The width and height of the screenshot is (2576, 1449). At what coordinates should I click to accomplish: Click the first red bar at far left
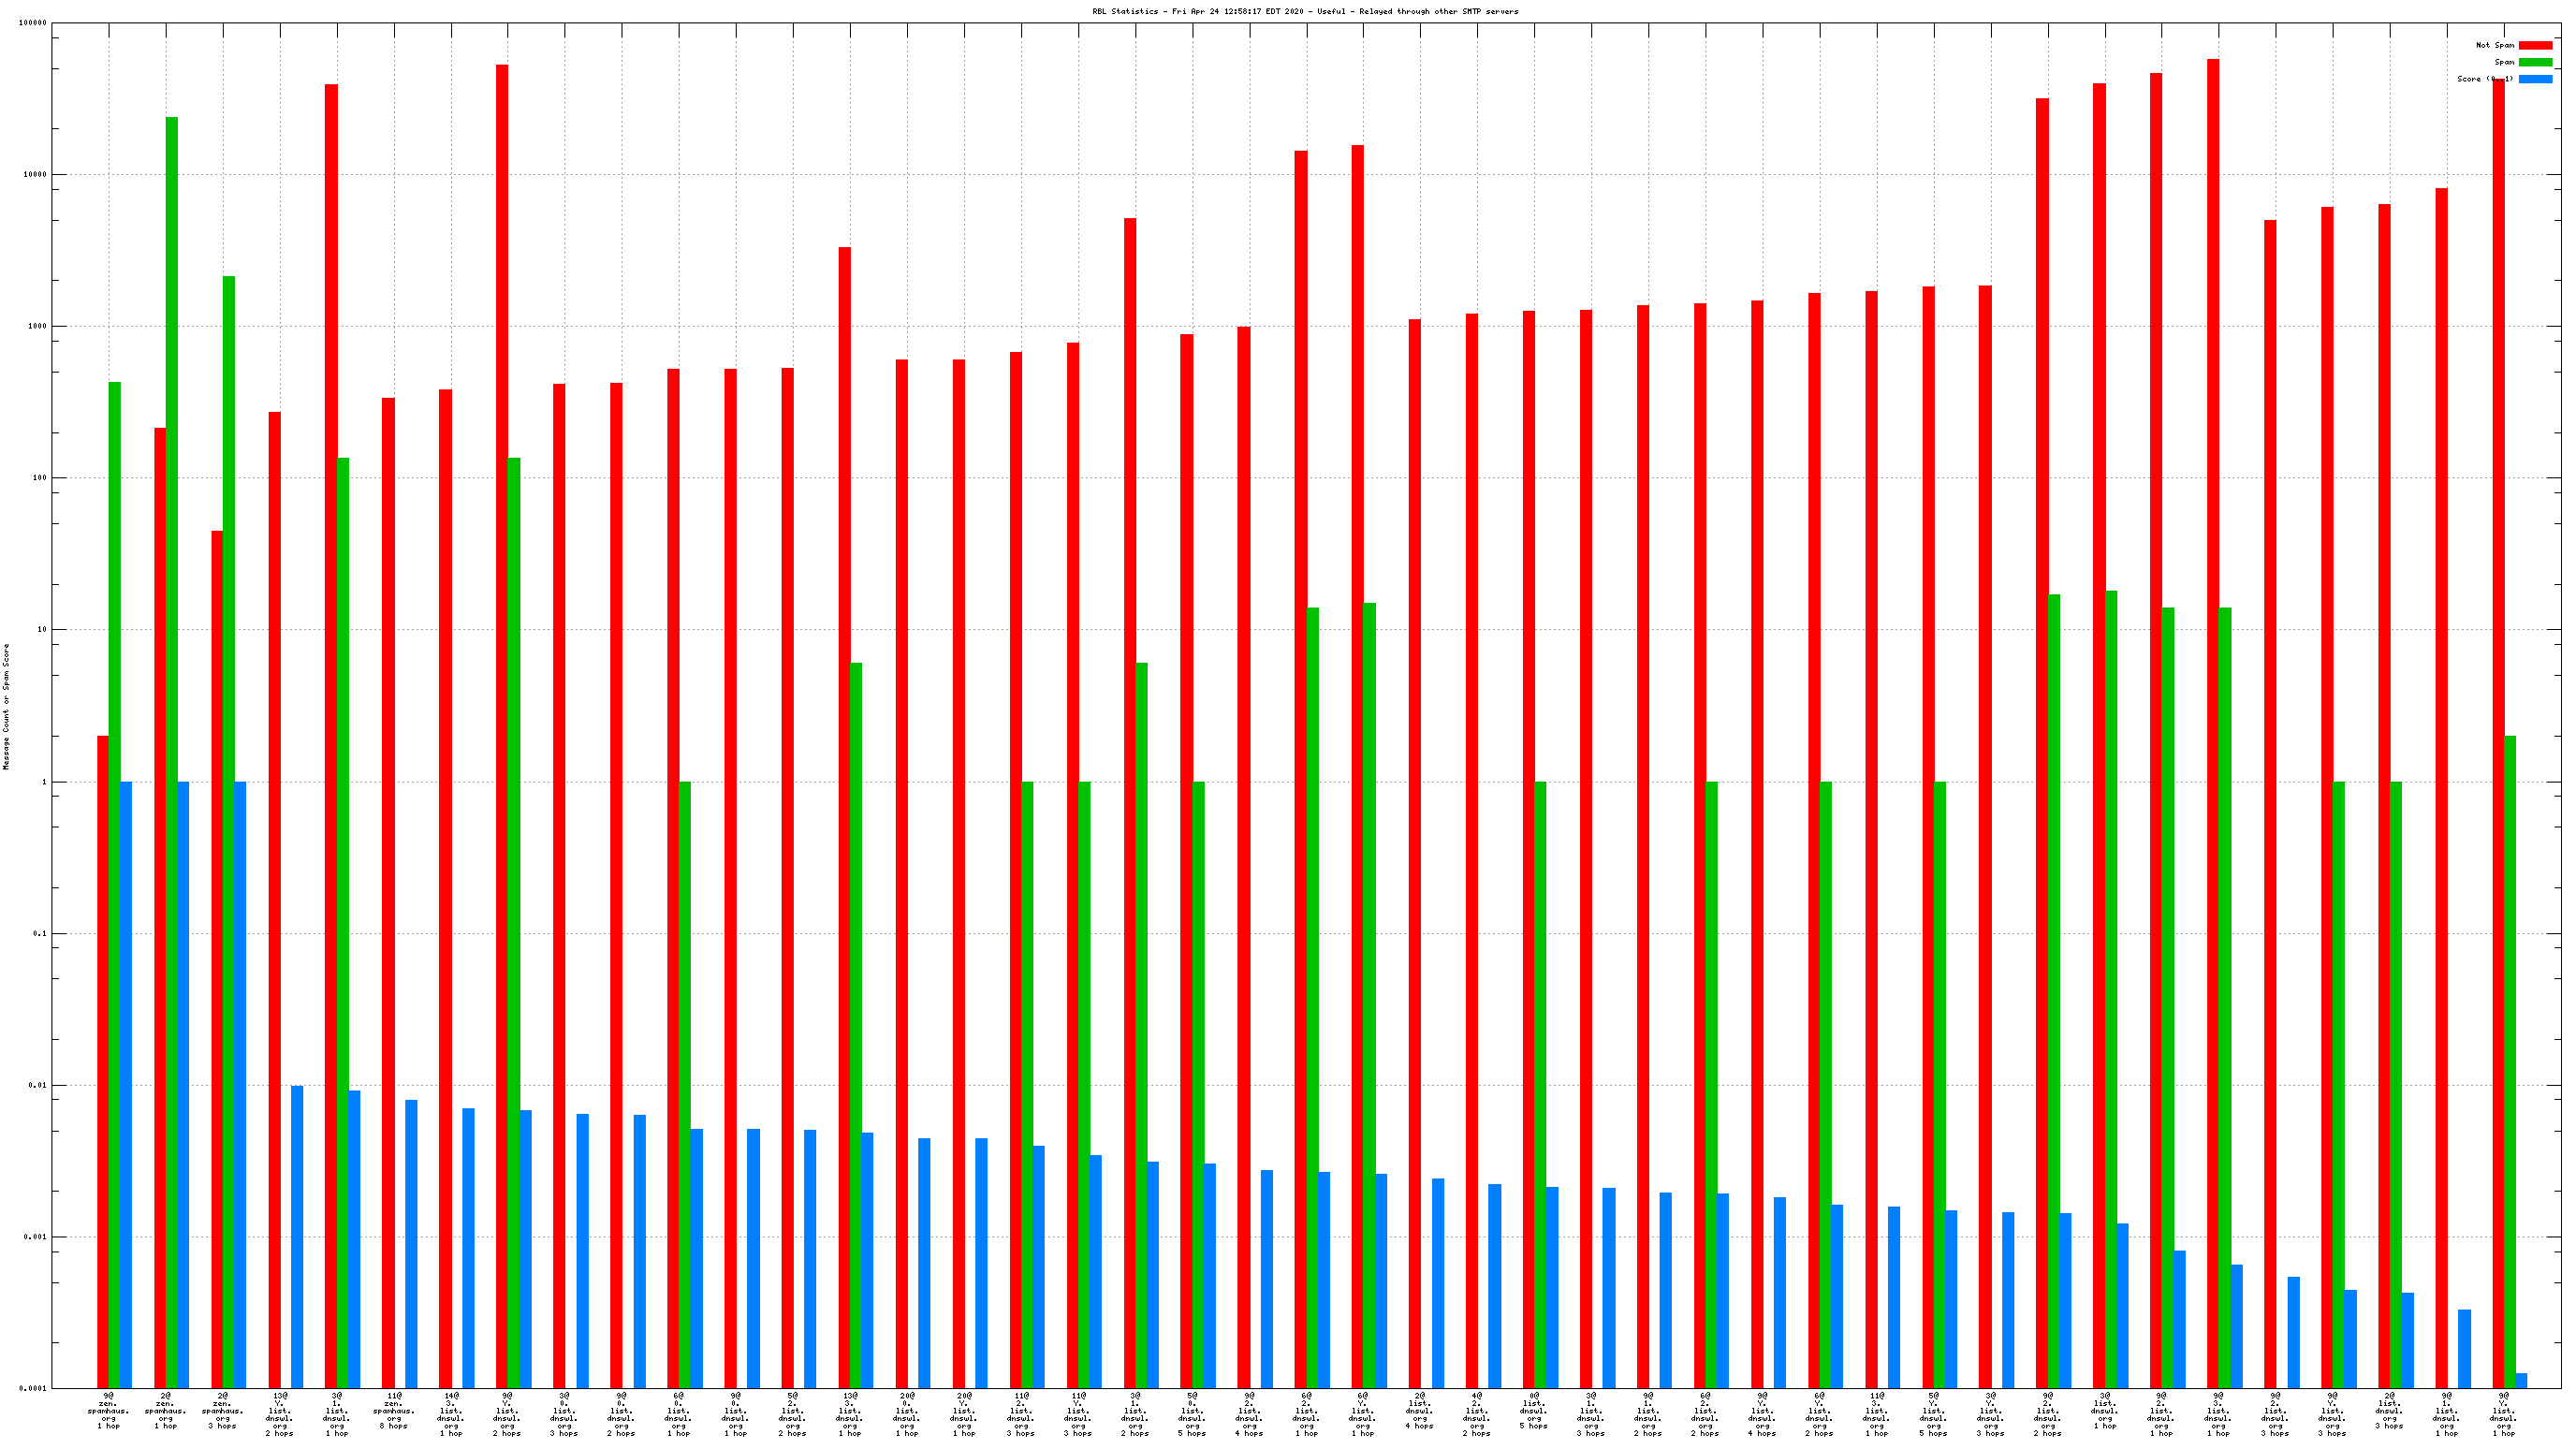click(x=103, y=1060)
